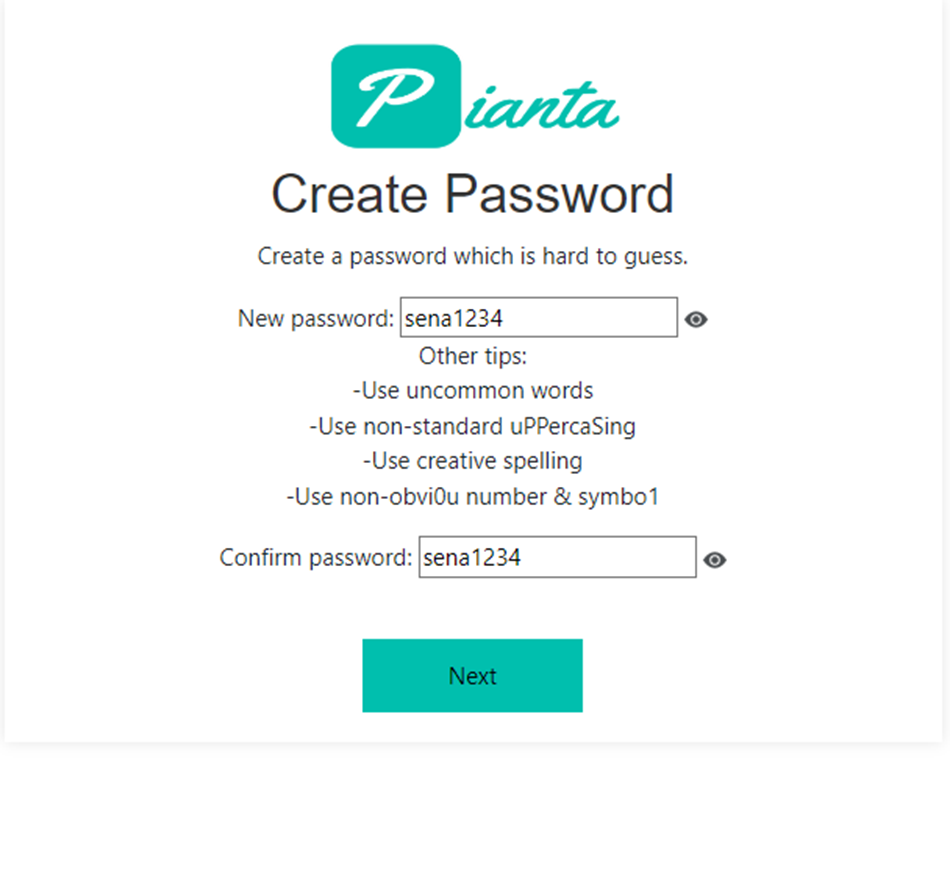Screen dimensions: 950x878
Task: Click the 'Use uncommon words' tip line
Action: [472, 390]
